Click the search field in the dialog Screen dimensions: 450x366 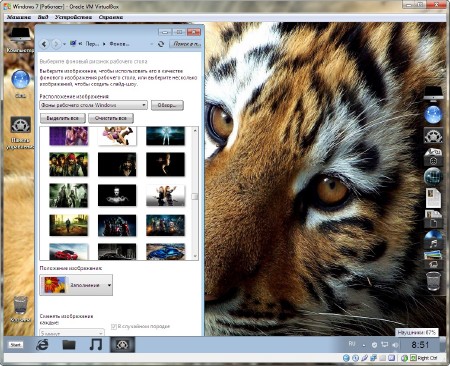(x=186, y=44)
